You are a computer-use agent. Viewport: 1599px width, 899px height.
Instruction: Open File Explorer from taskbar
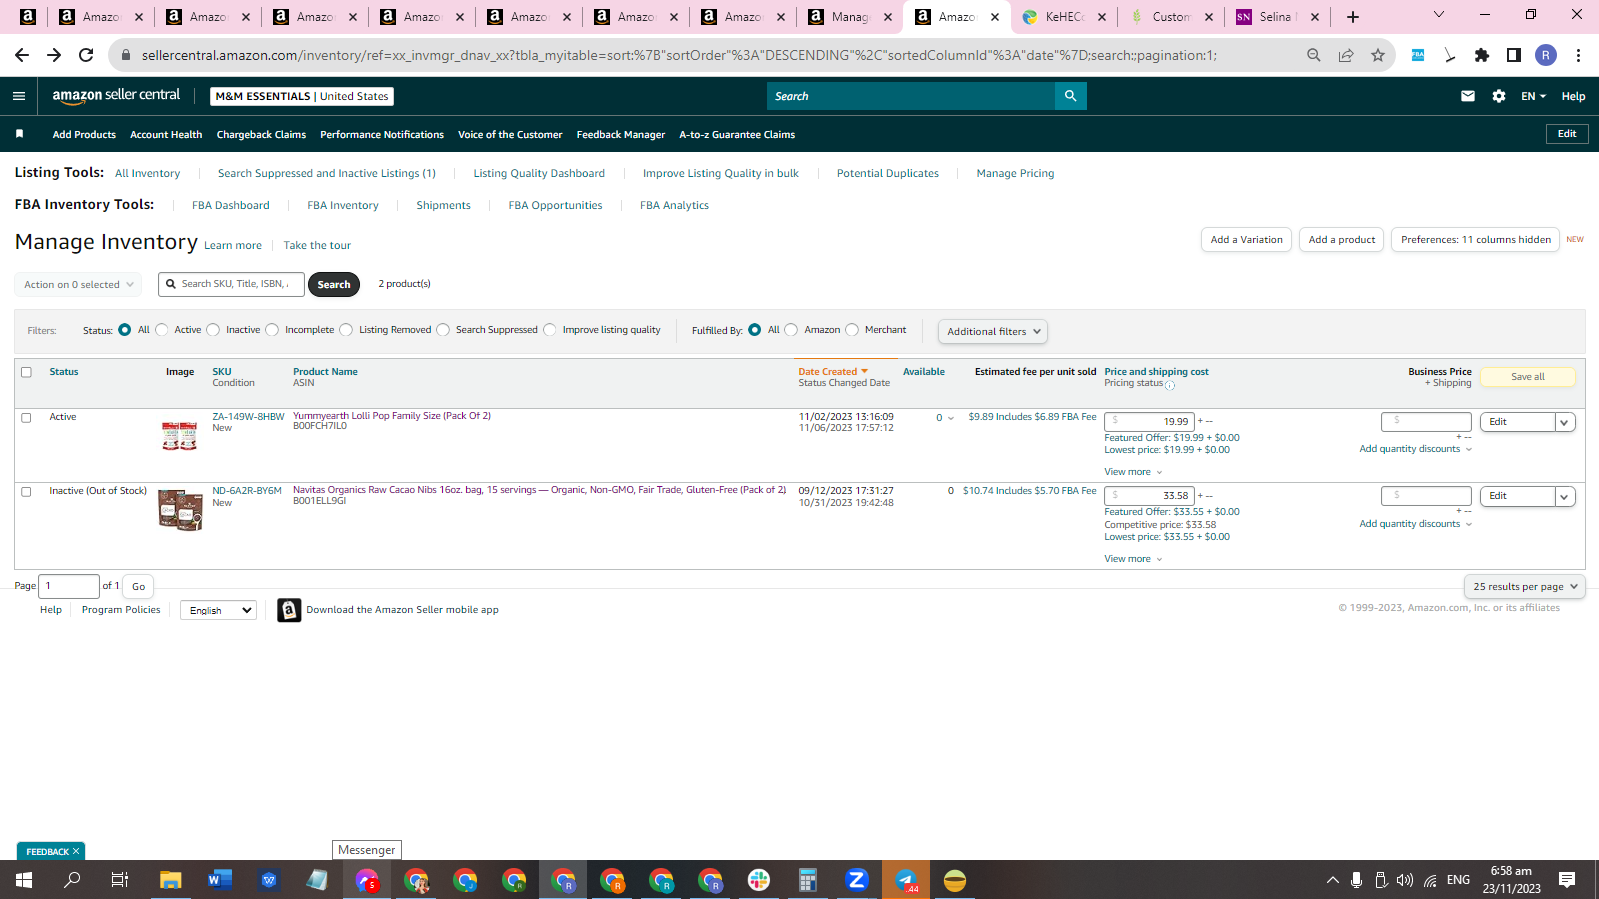171,880
